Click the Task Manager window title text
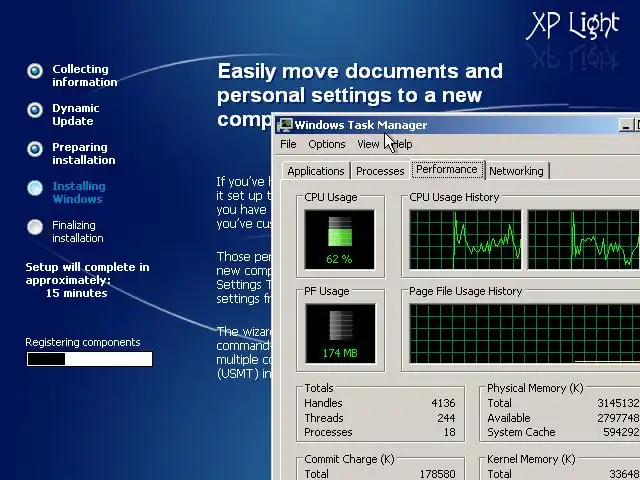Screen dimensions: 640x480 (x=361, y=125)
